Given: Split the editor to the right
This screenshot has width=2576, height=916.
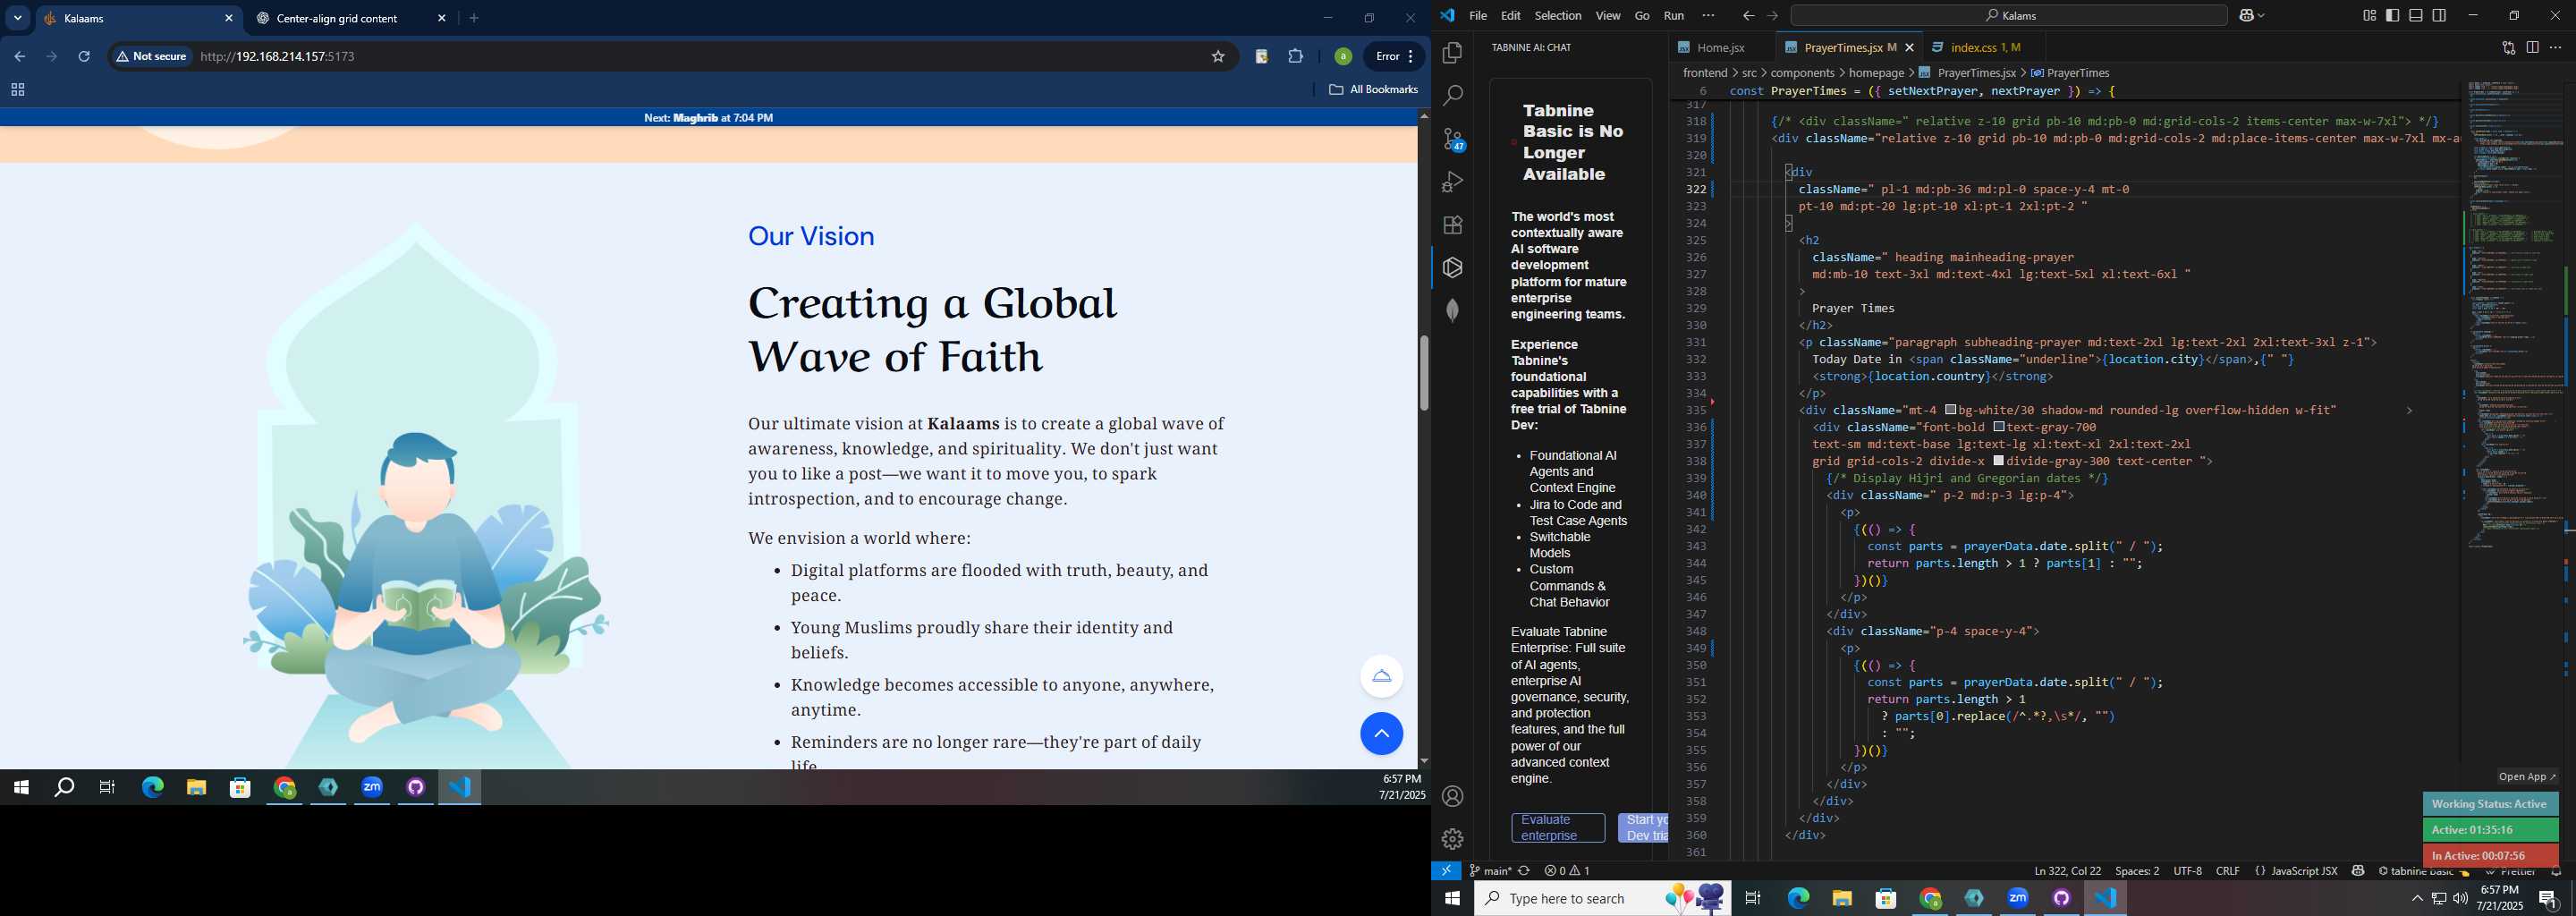Looking at the screenshot, I should tap(2532, 47).
